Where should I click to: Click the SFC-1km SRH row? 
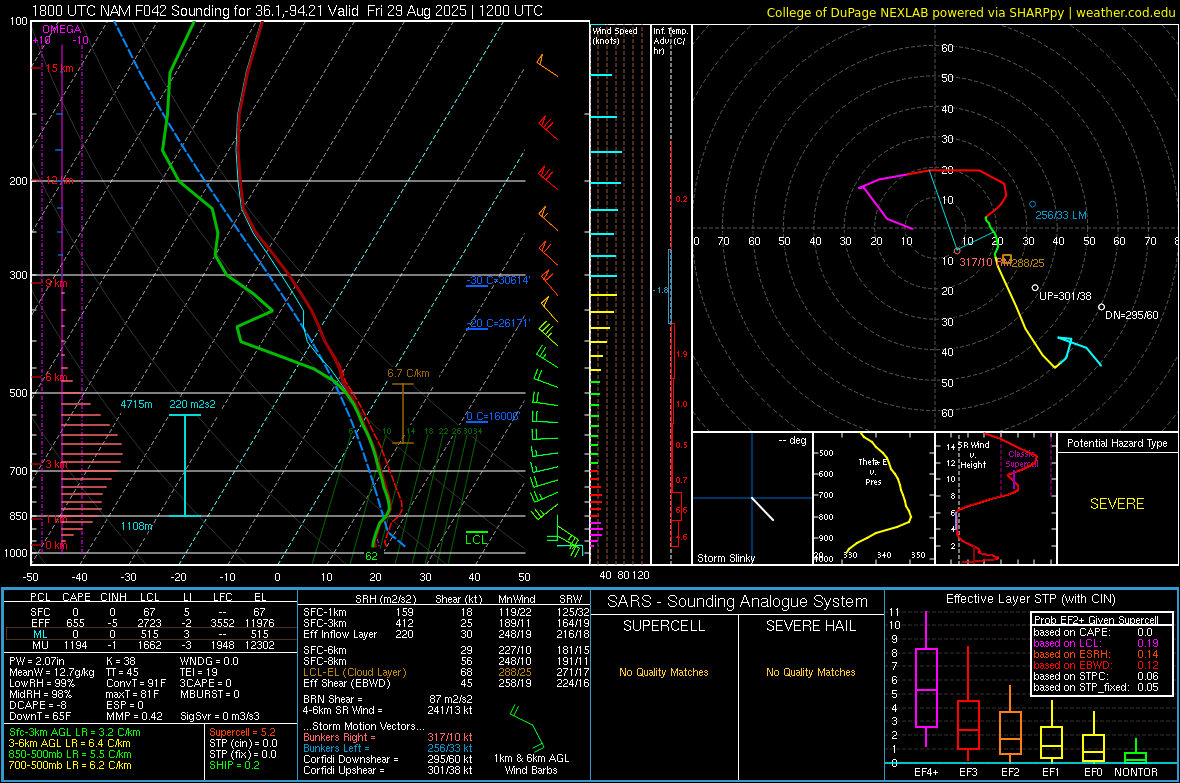click(x=446, y=612)
